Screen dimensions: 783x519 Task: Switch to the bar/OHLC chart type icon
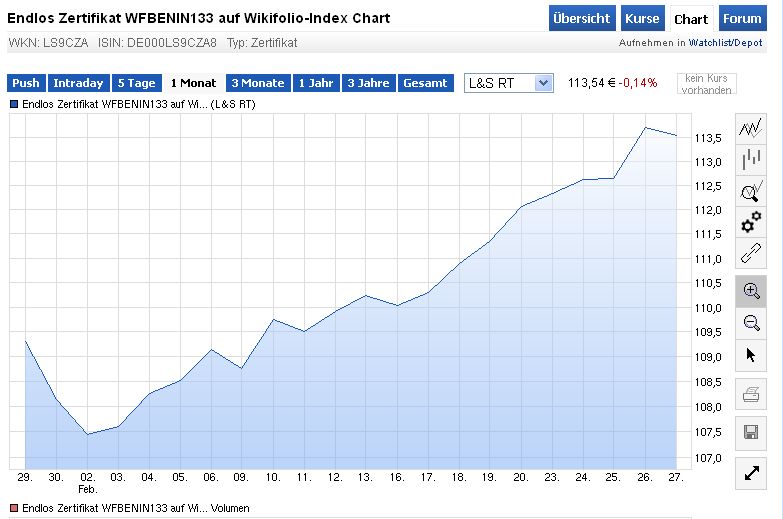tap(751, 160)
